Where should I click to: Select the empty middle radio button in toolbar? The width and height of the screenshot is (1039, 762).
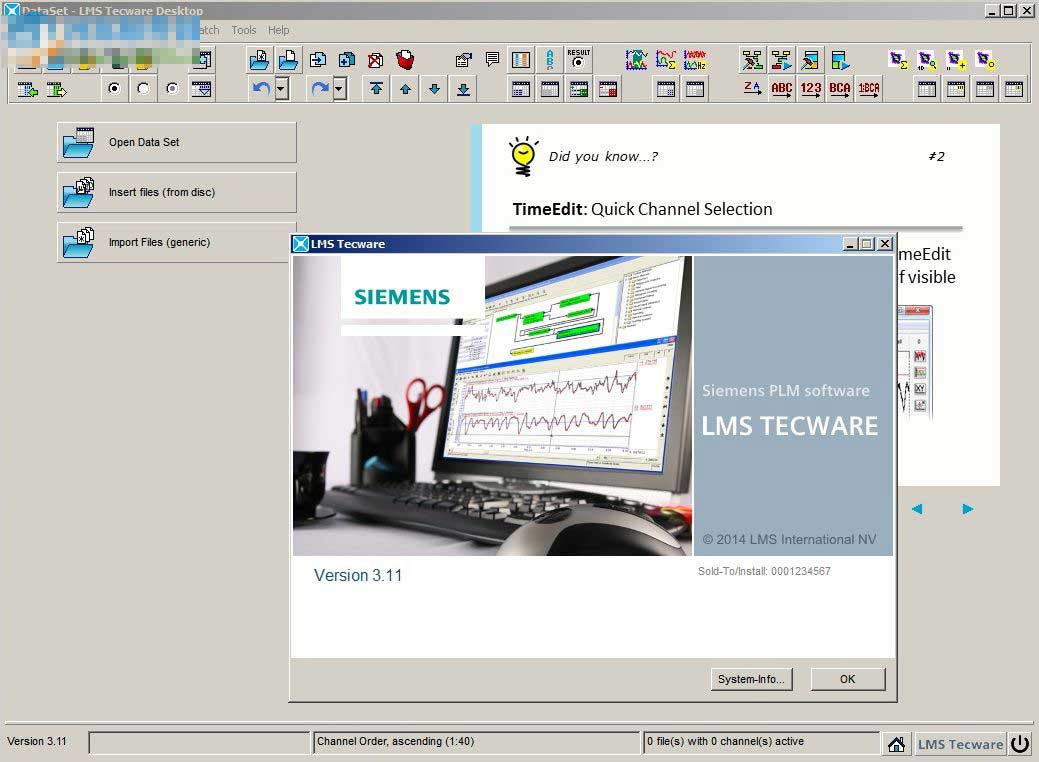(143, 88)
